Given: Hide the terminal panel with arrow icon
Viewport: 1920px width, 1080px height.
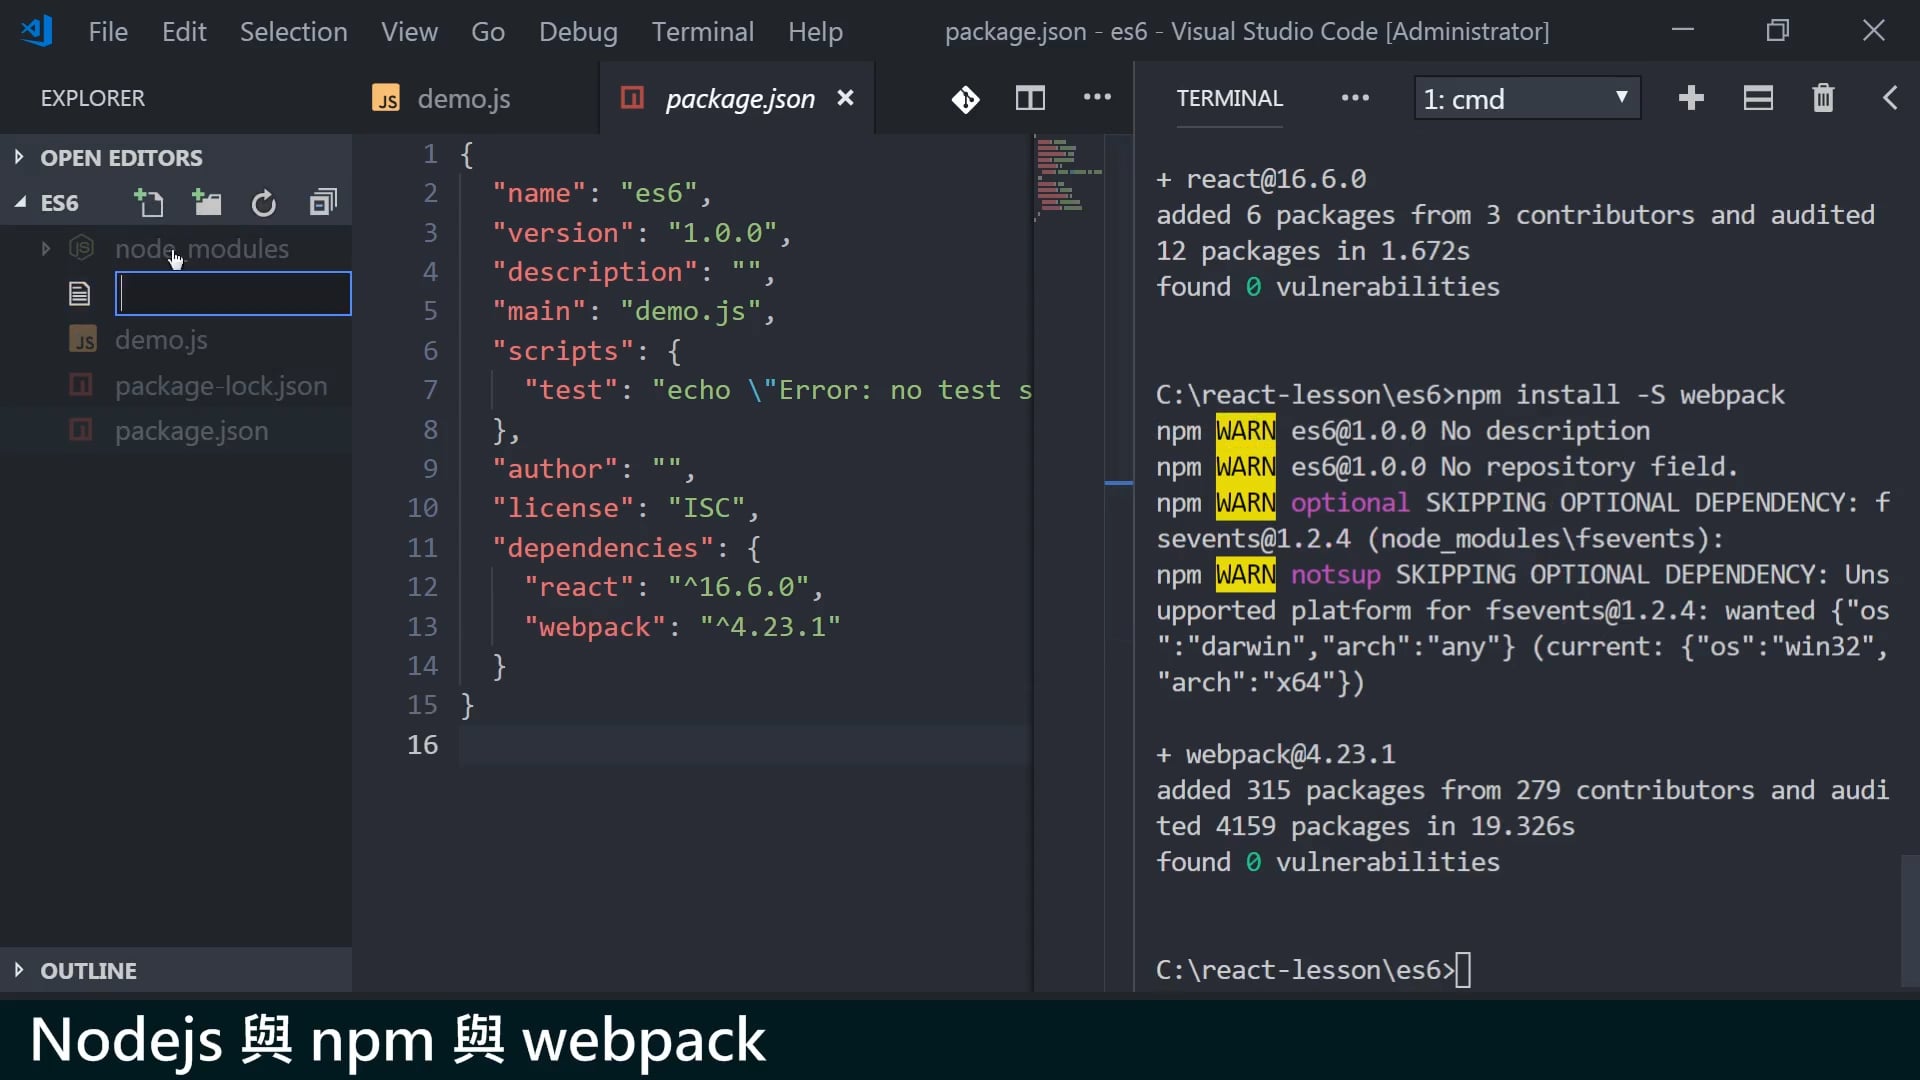Looking at the screenshot, I should 1889,98.
